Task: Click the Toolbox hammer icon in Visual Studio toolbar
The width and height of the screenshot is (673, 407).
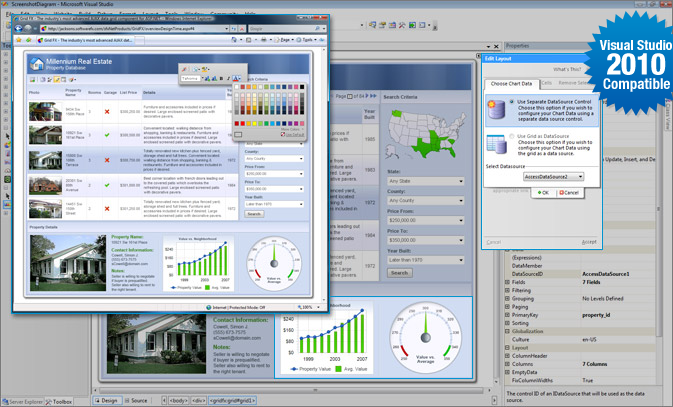Action: pos(402,25)
